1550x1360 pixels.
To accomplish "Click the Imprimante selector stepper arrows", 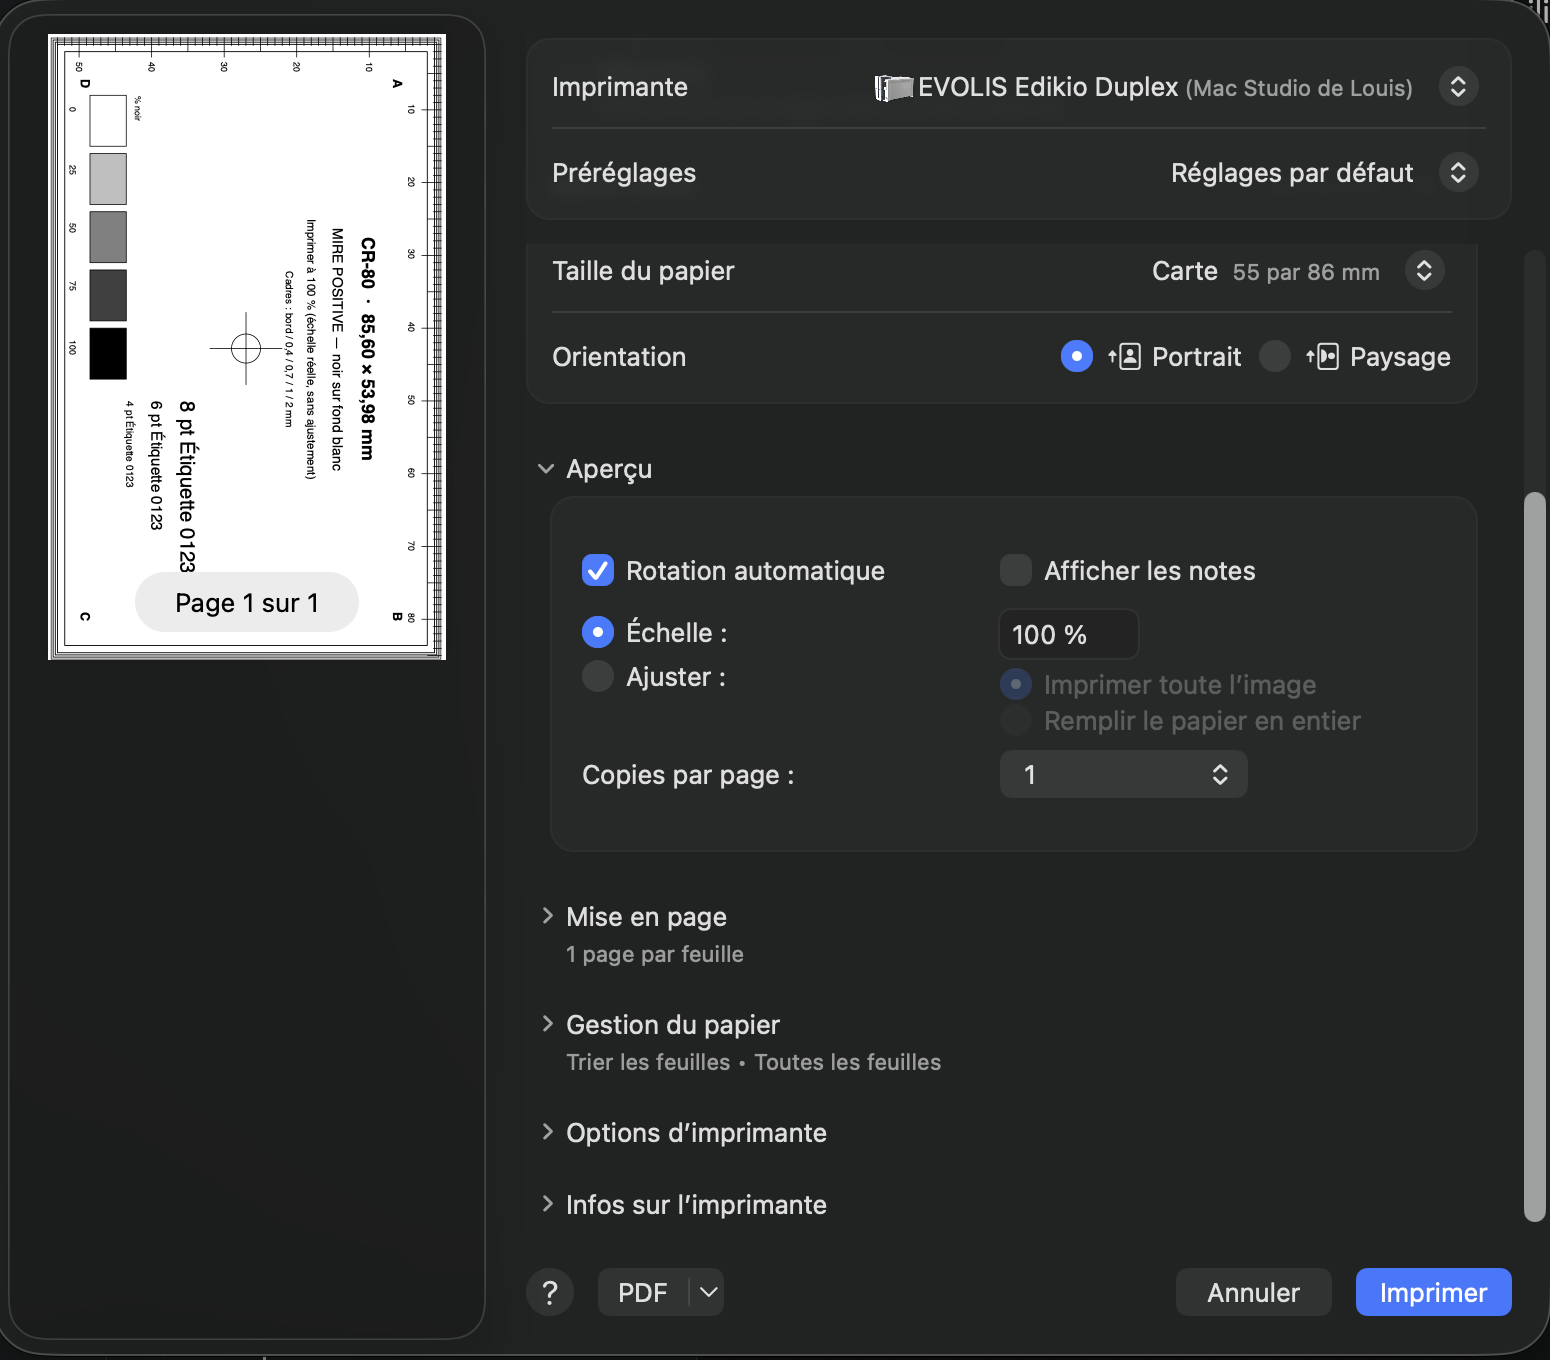I will click(x=1458, y=87).
